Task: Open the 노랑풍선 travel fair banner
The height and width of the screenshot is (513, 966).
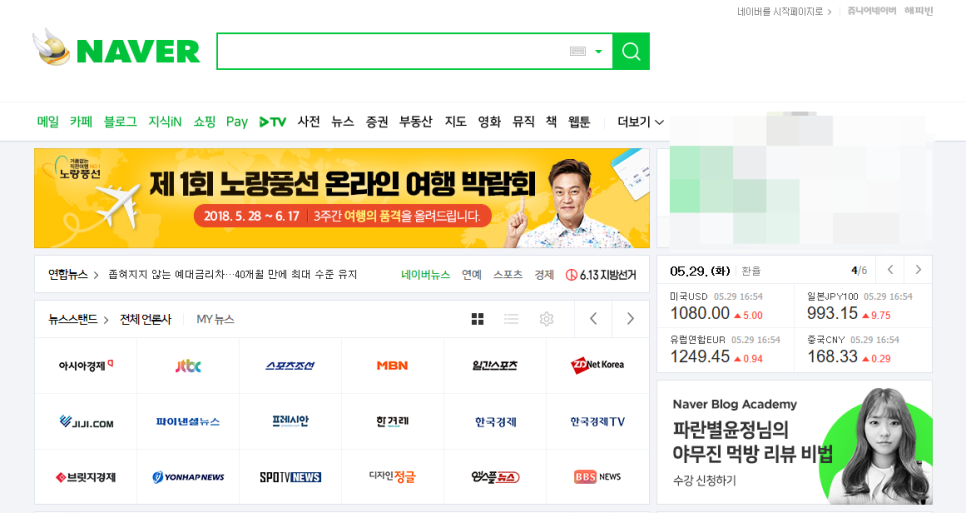Action: click(x=342, y=198)
